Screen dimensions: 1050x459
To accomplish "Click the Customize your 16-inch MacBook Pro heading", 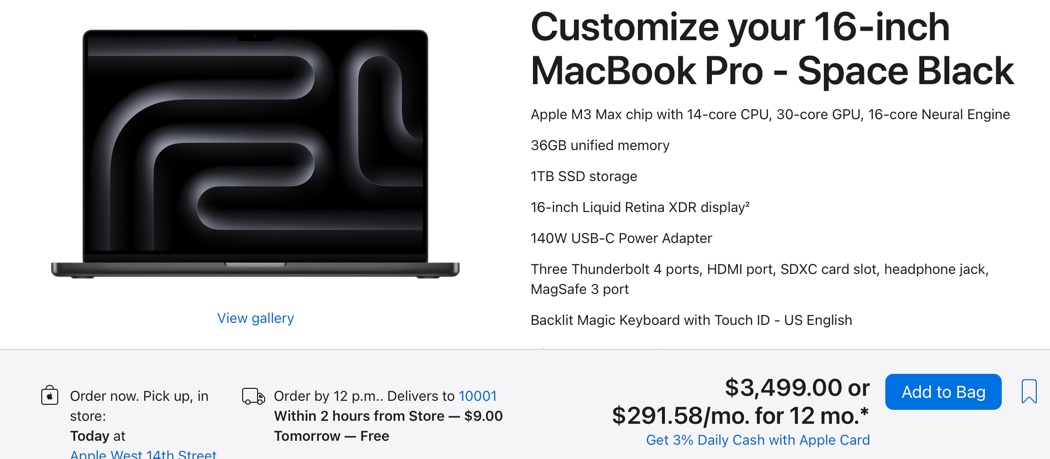I will (x=771, y=49).
